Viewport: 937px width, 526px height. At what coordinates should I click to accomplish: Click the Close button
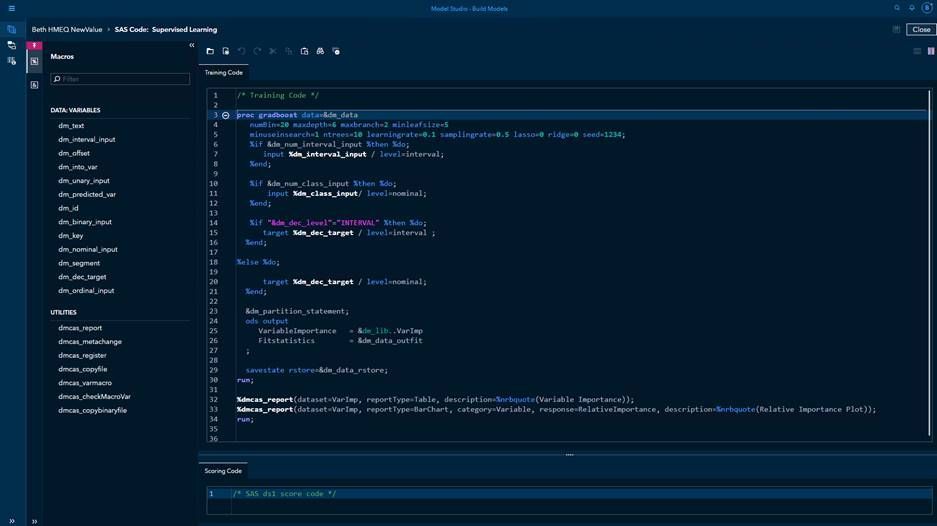pyautogui.click(x=920, y=30)
